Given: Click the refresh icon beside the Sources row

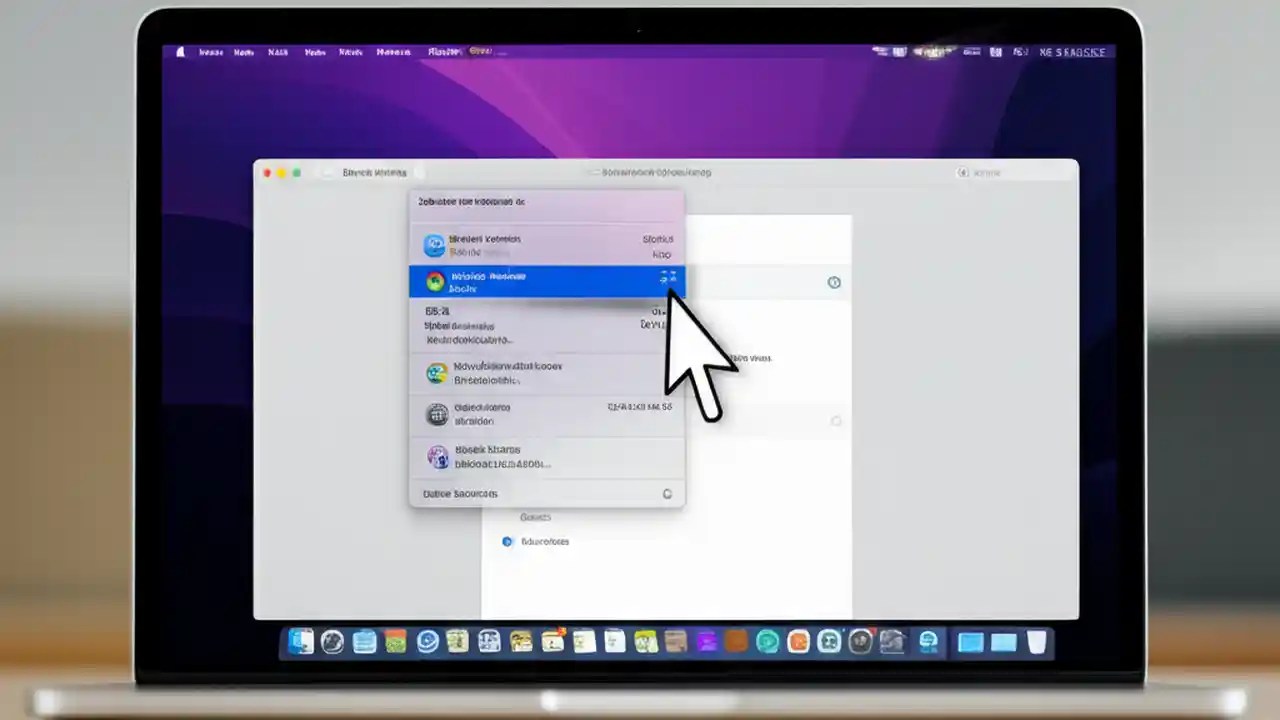Looking at the screenshot, I should click(667, 493).
